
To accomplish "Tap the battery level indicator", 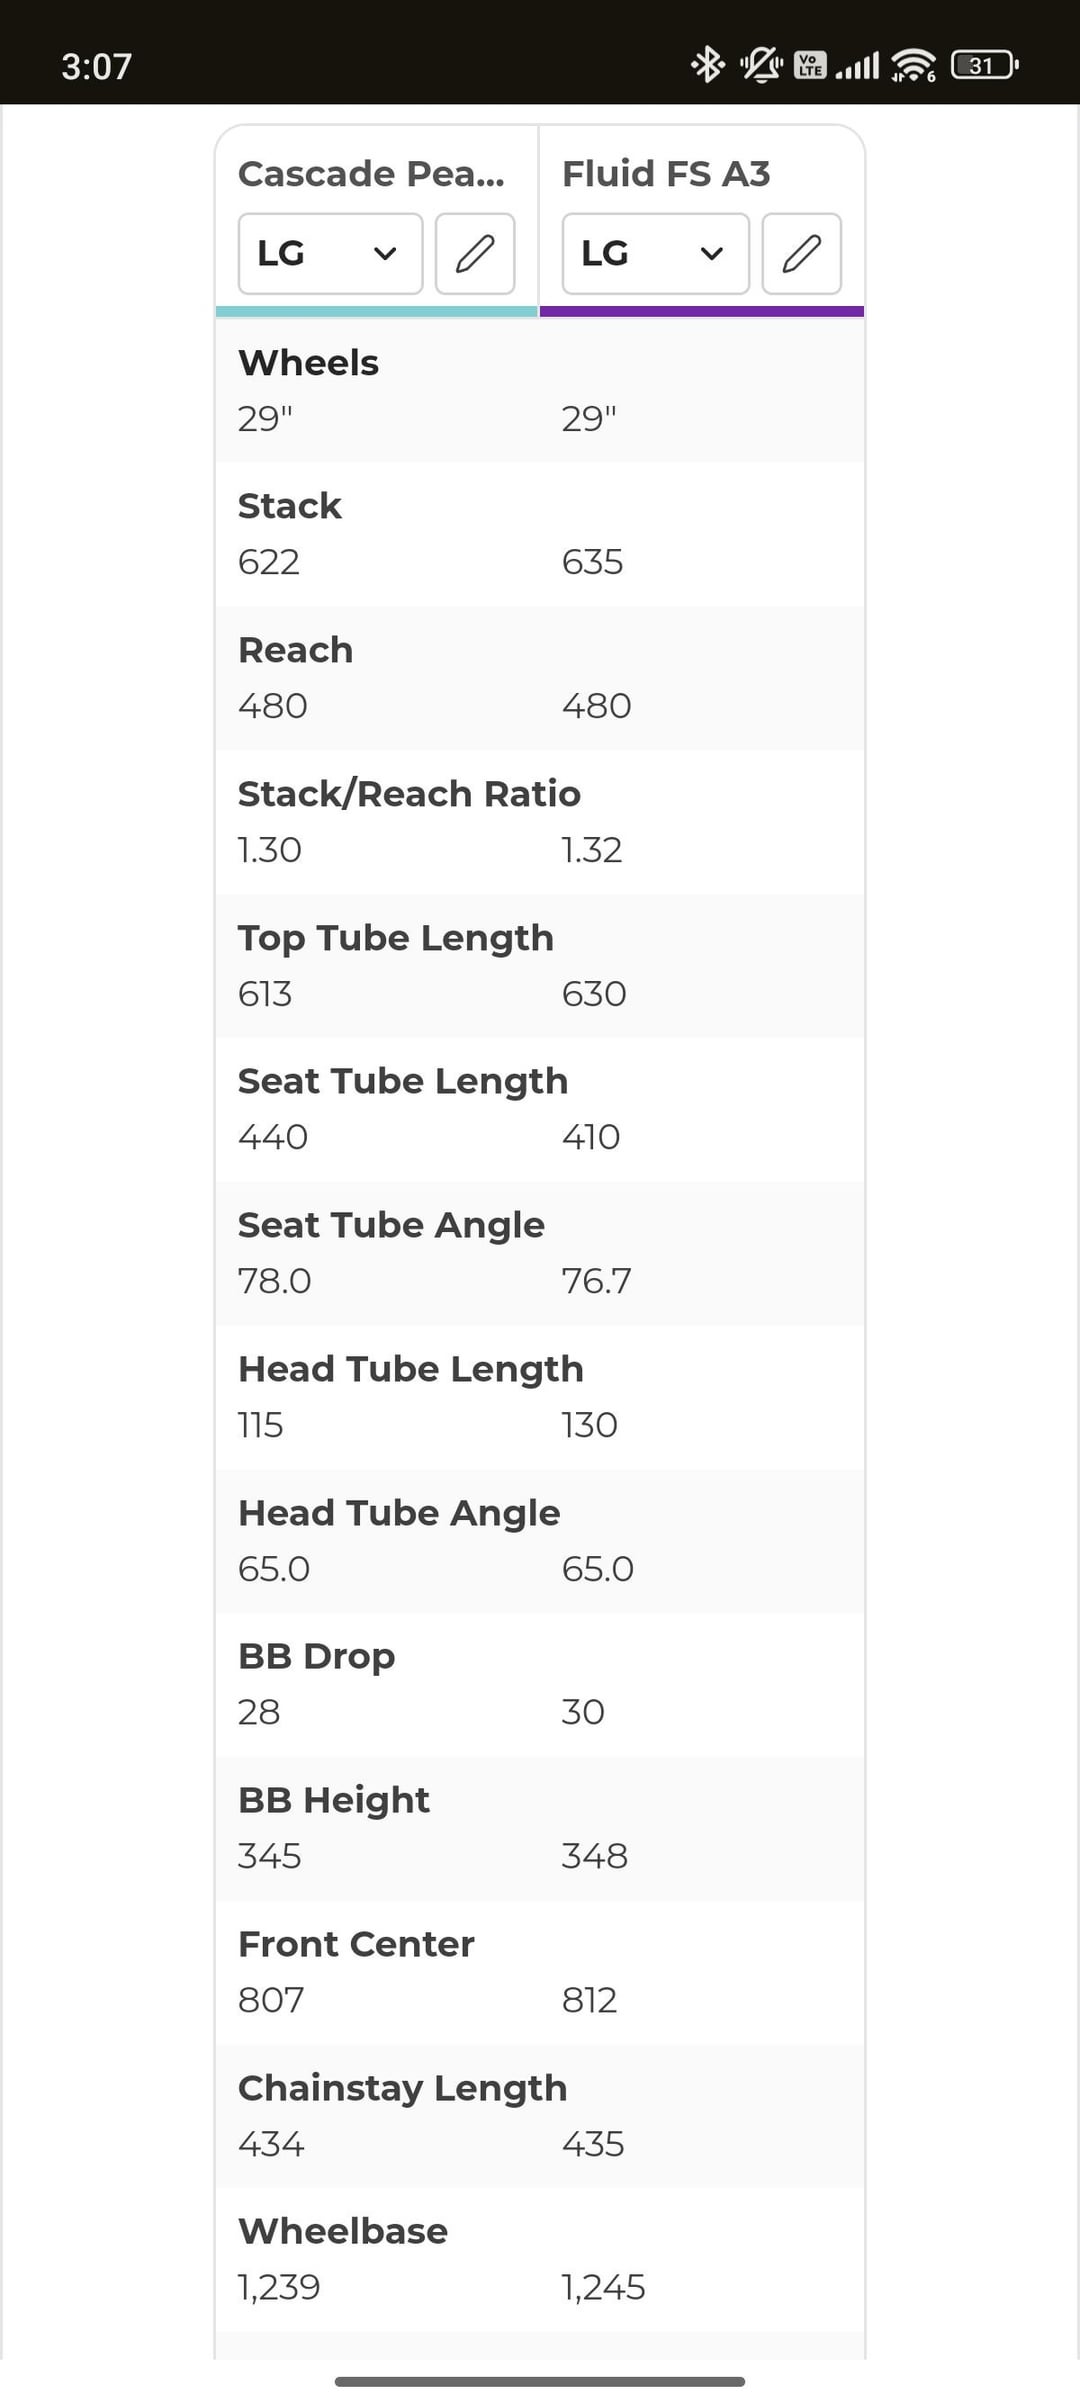I will 984,65.
